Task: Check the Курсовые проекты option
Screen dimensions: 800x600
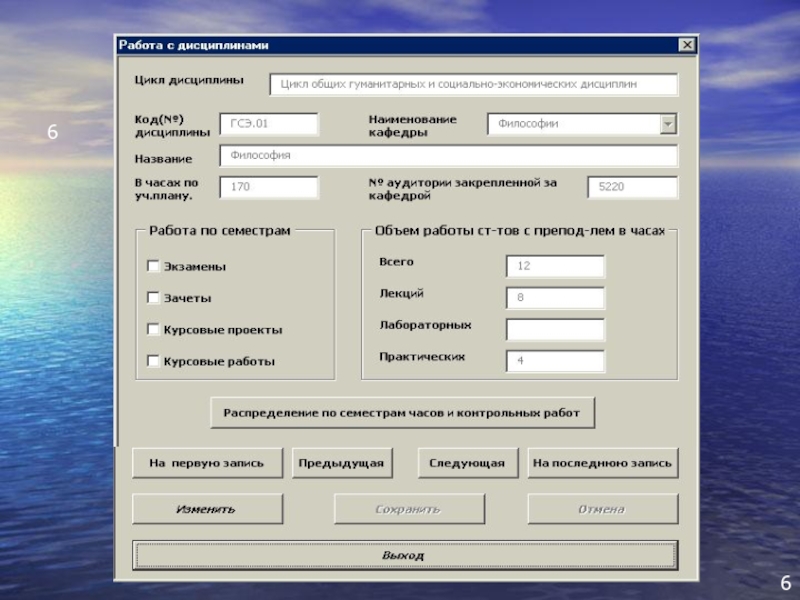Action: pyautogui.click(x=154, y=329)
